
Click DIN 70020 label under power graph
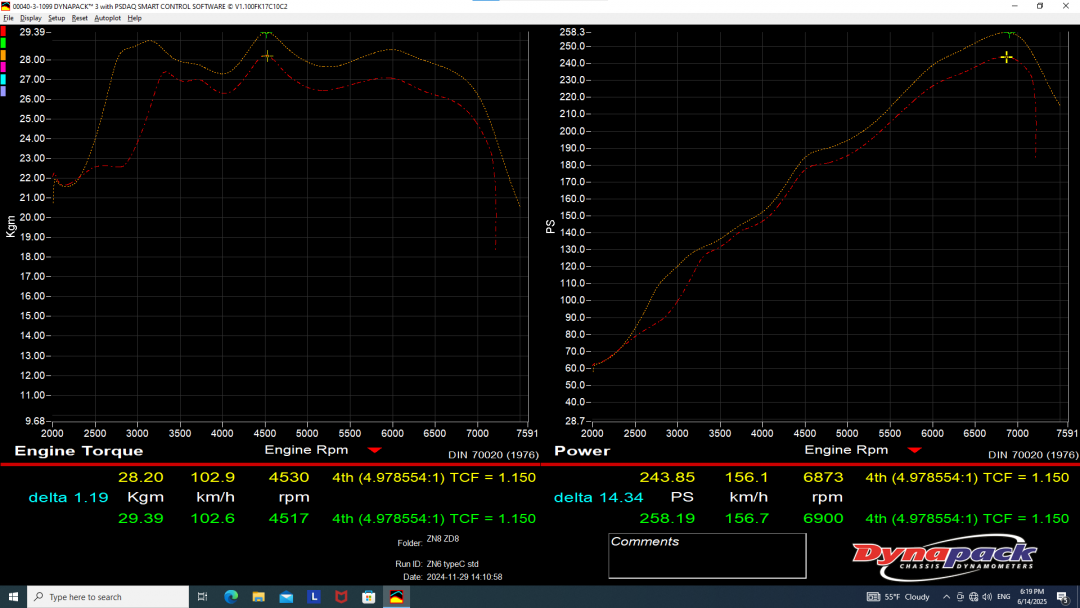click(1033, 454)
